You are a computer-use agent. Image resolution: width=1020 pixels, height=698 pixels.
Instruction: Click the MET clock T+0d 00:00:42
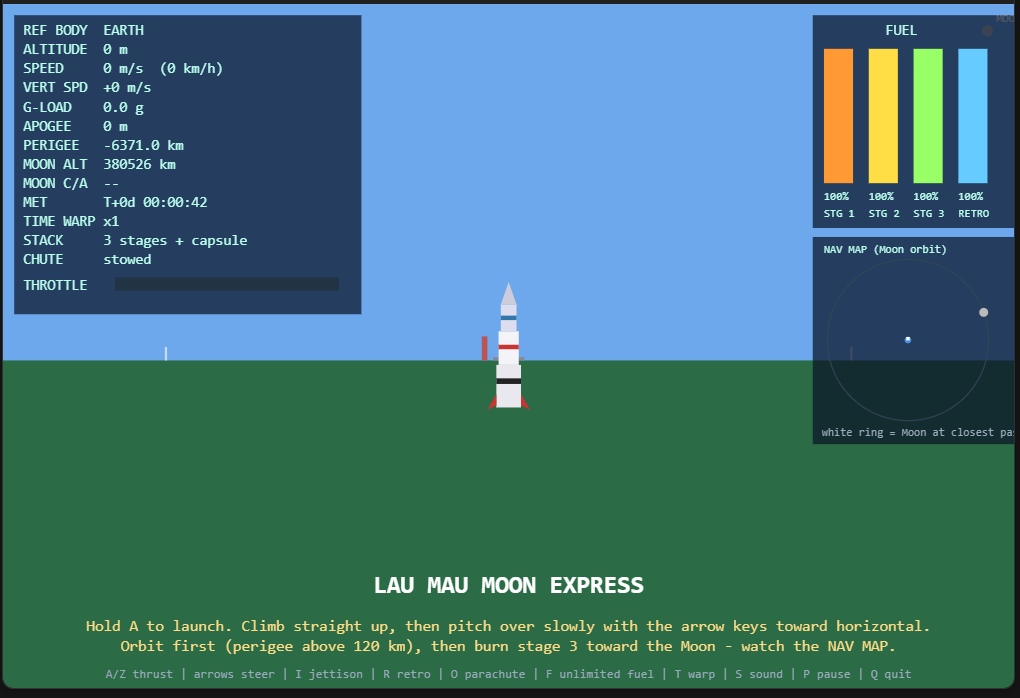coord(155,202)
